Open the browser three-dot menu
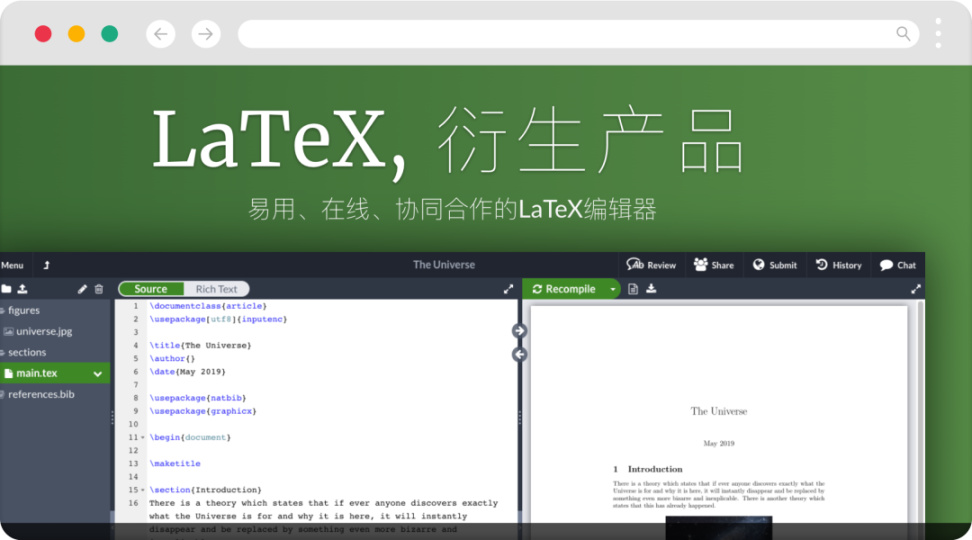Screen dimensions: 972x540 [938, 33]
